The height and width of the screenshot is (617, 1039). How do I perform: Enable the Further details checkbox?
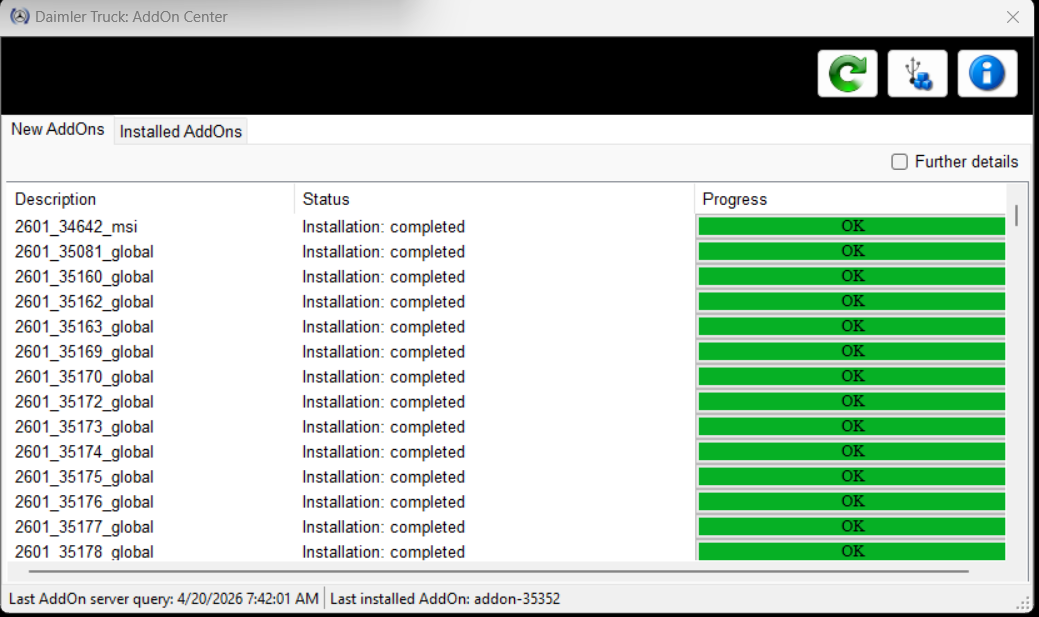pyautogui.click(x=899, y=161)
